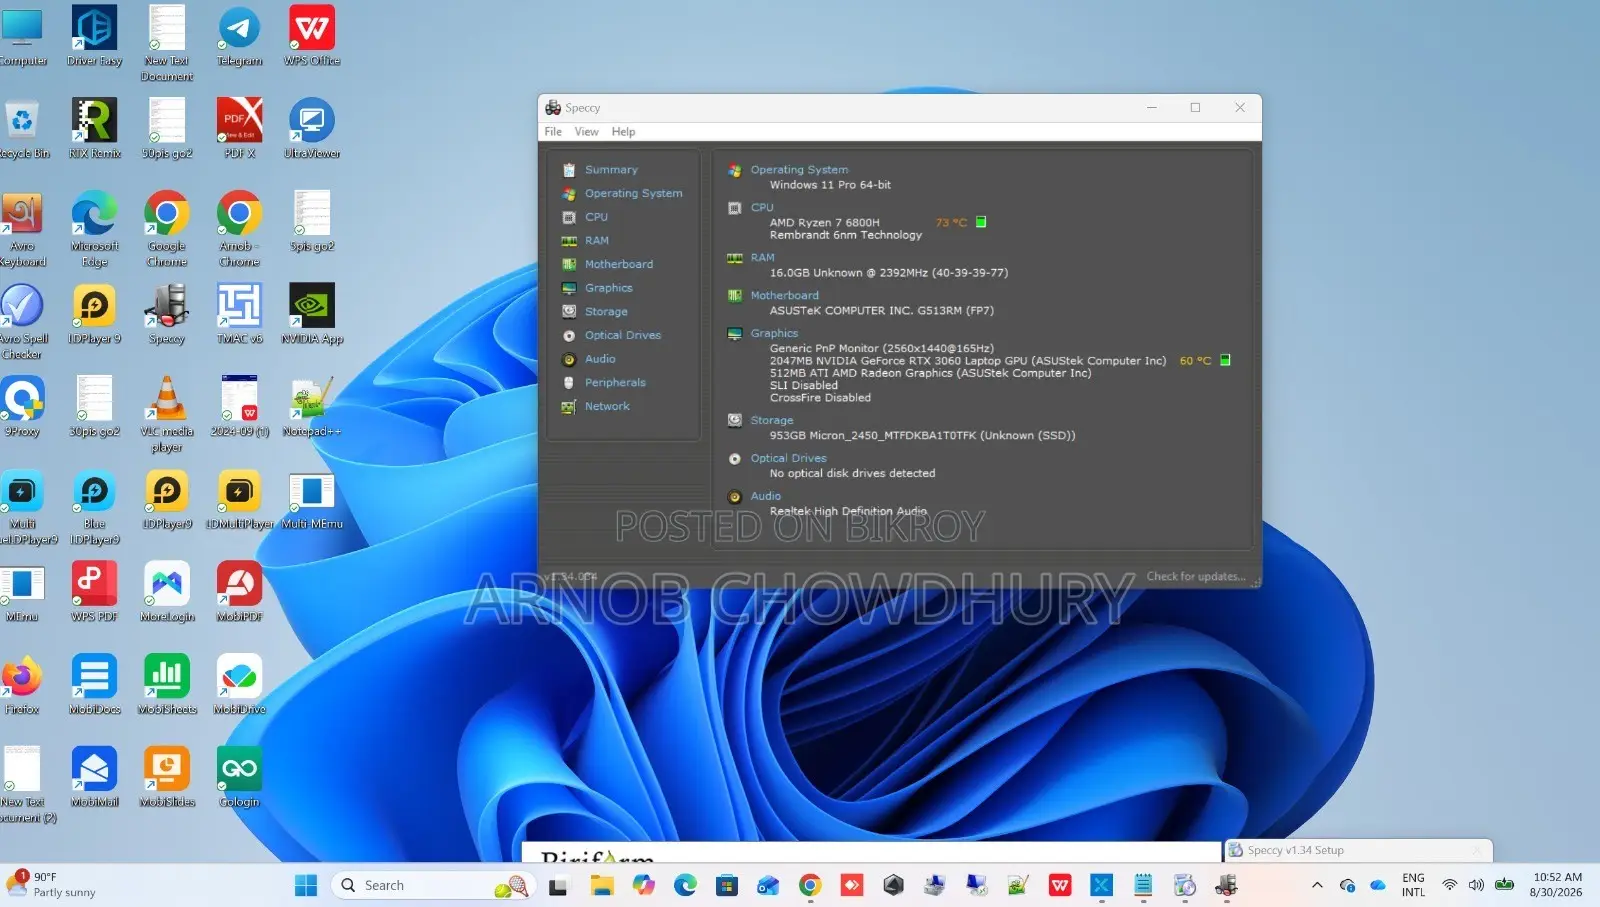Open Microsoft Store from the taskbar
The image size is (1600, 907).
point(727,886)
